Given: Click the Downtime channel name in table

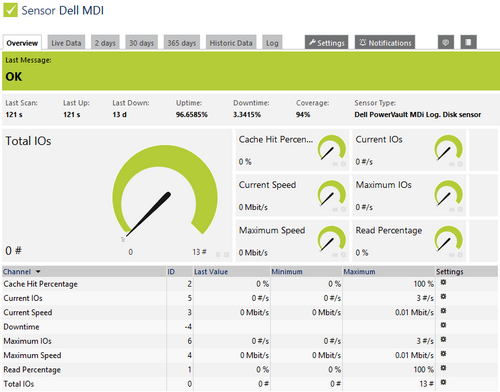Looking at the screenshot, I should tap(21, 327).
